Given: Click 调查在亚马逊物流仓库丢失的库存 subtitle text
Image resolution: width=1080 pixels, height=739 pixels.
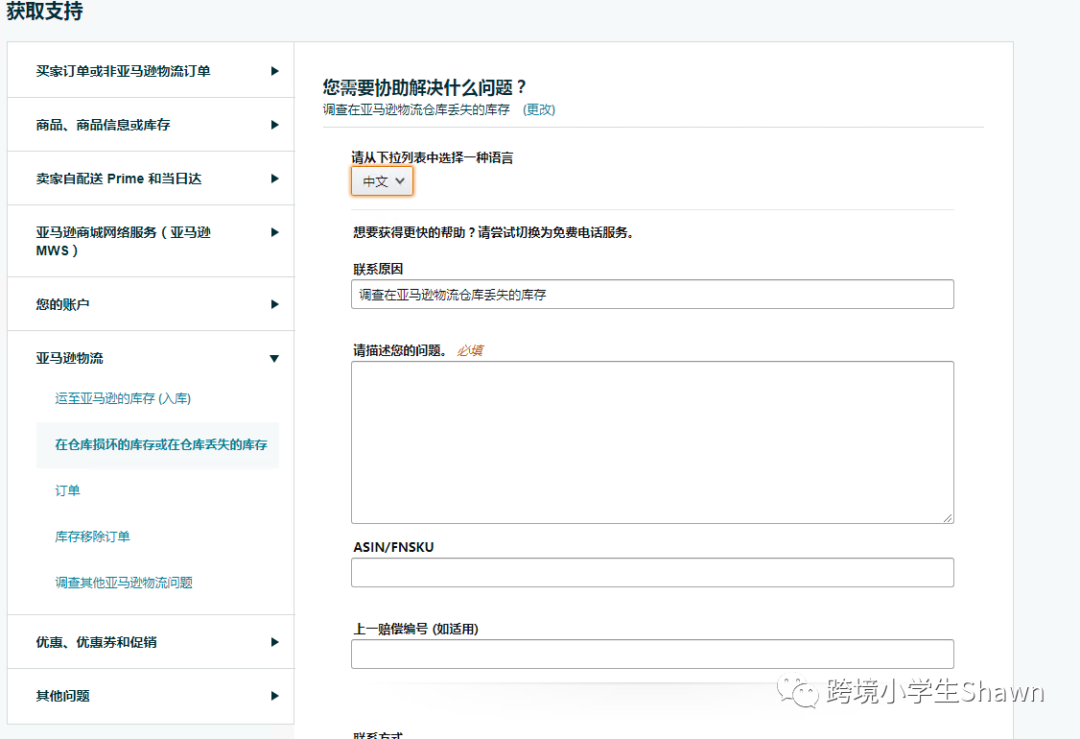Looking at the screenshot, I should click(416, 110).
